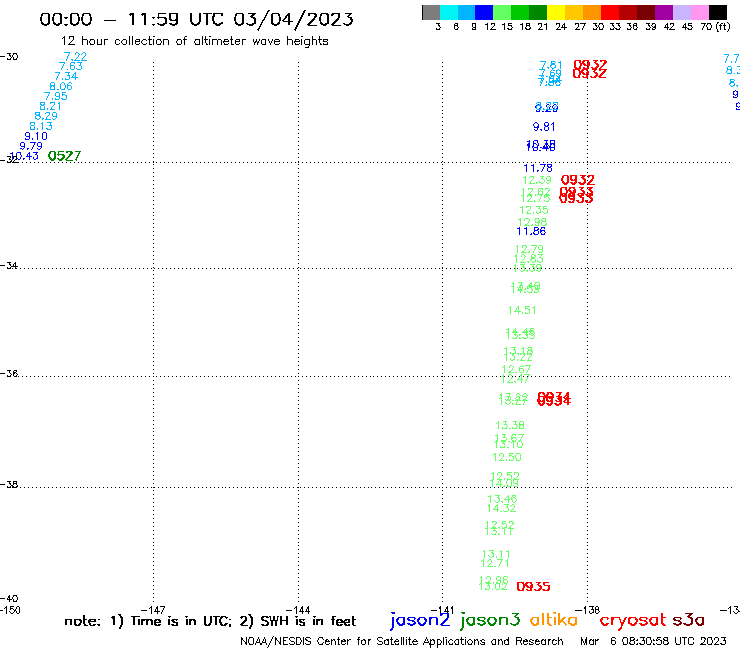Image resolution: width=740 pixels, height=650 pixels.
Task: Click the wave height value 12.67
Action: pos(516,369)
